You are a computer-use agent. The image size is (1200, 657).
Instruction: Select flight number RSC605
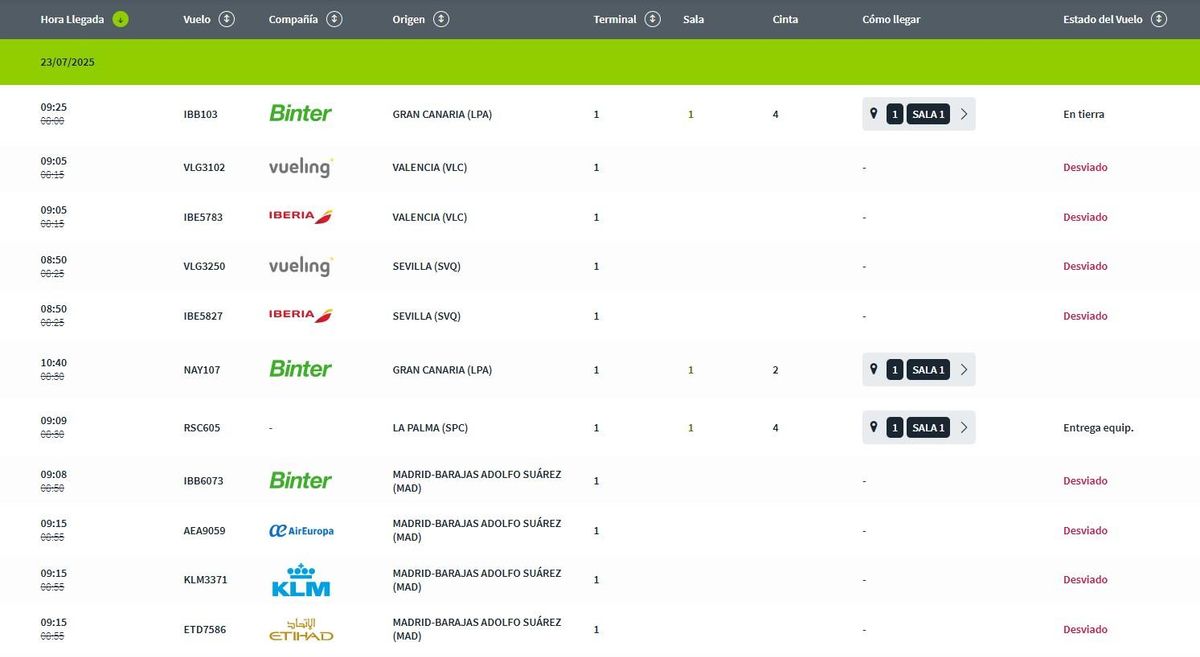click(202, 428)
